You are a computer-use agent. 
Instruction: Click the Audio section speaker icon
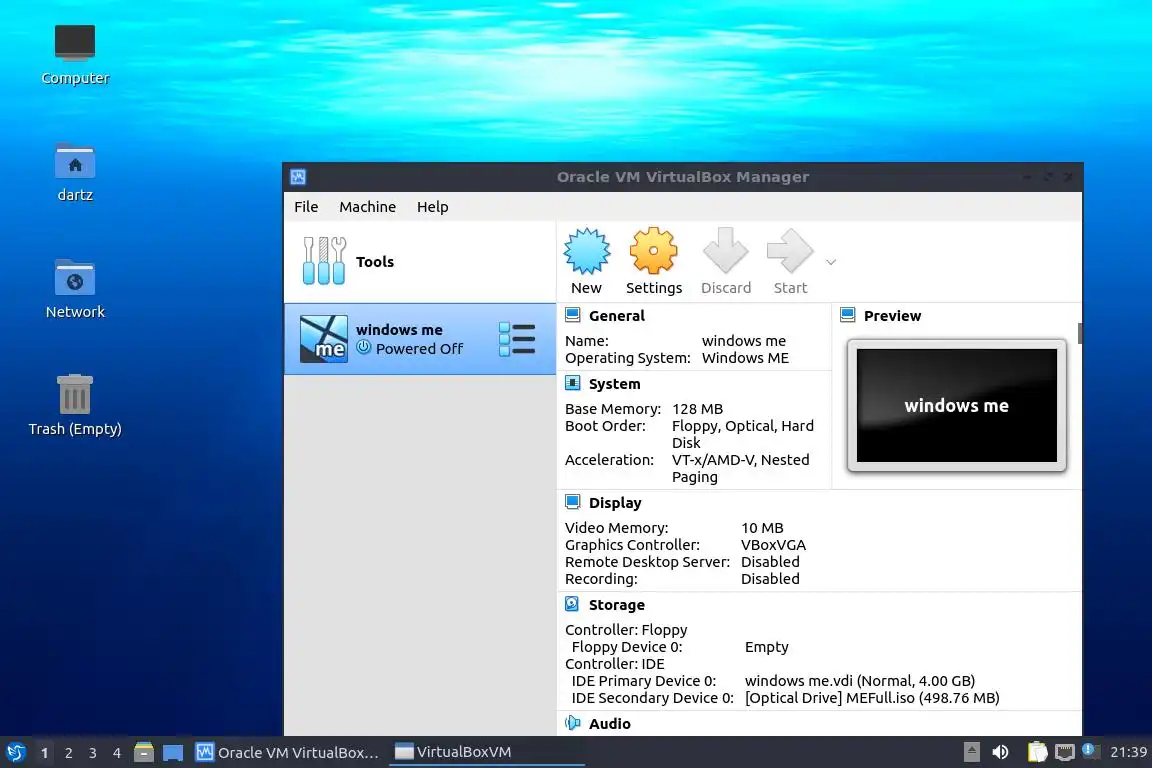(x=572, y=723)
